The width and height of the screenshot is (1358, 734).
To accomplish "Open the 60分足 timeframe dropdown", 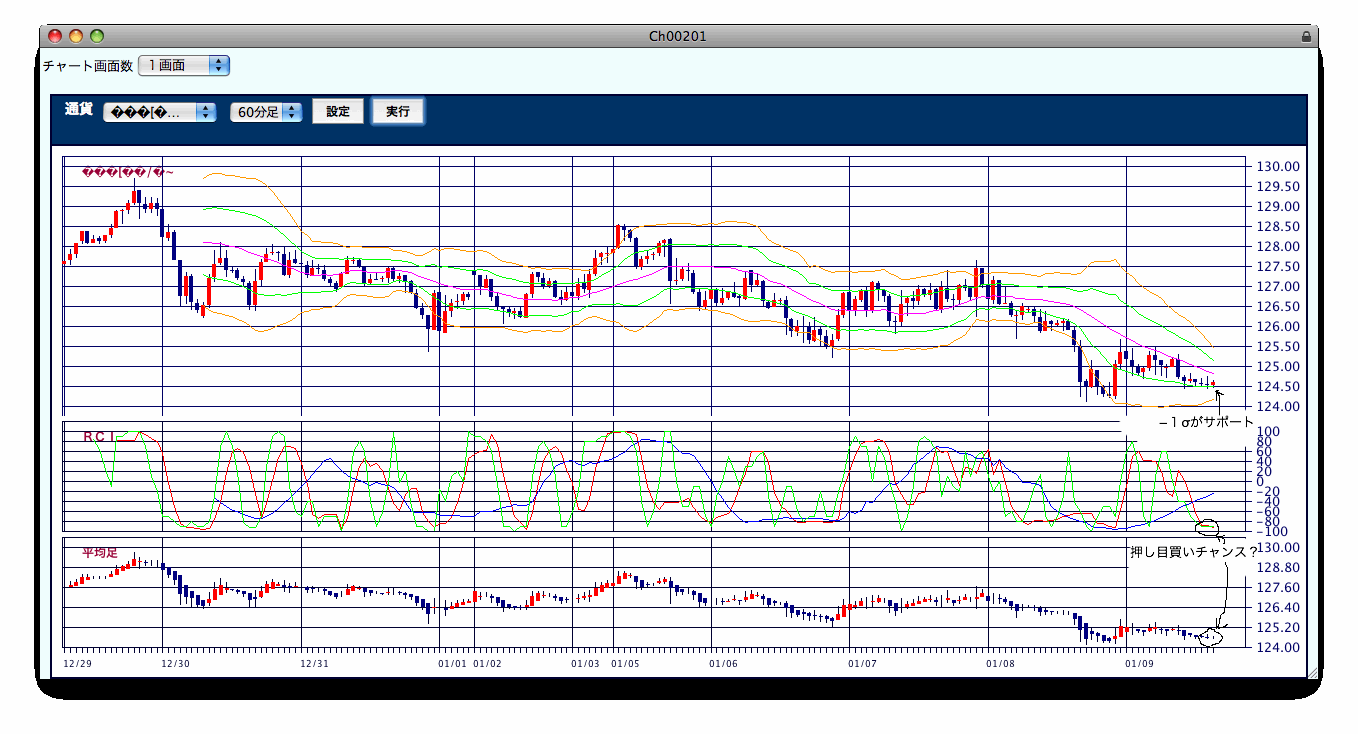I will (266, 112).
